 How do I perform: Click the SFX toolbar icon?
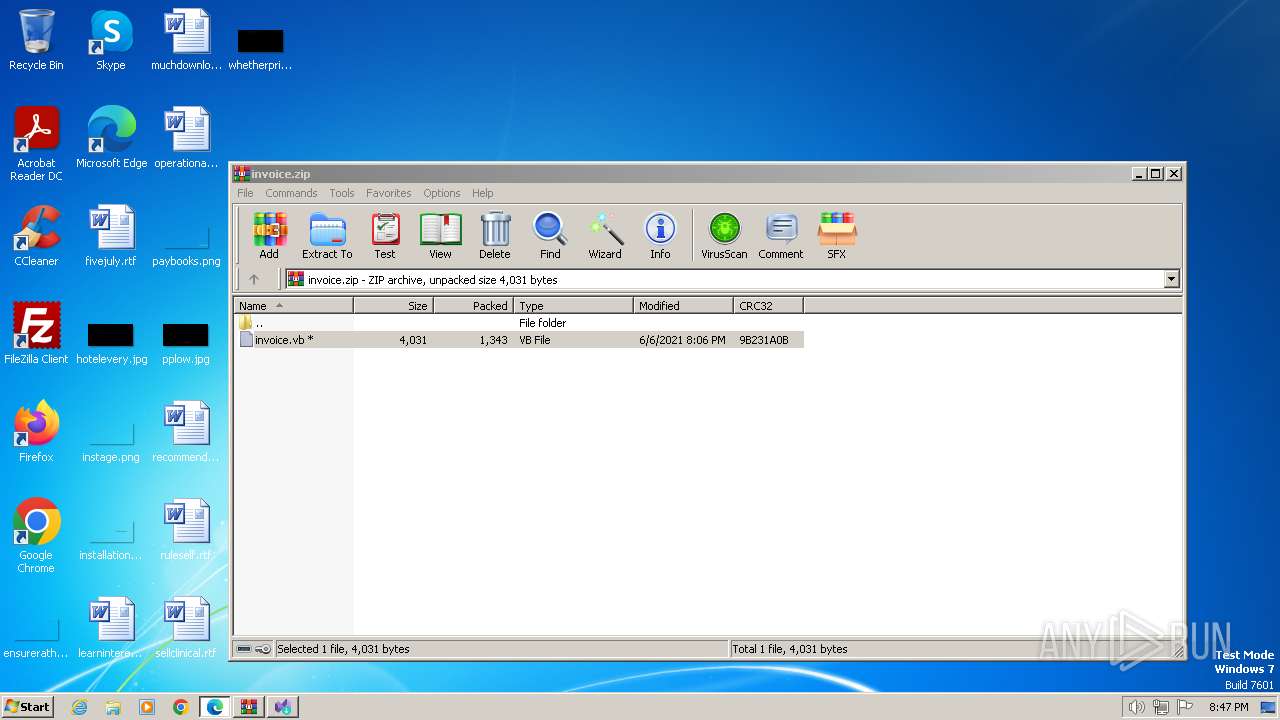click(837, 236)
